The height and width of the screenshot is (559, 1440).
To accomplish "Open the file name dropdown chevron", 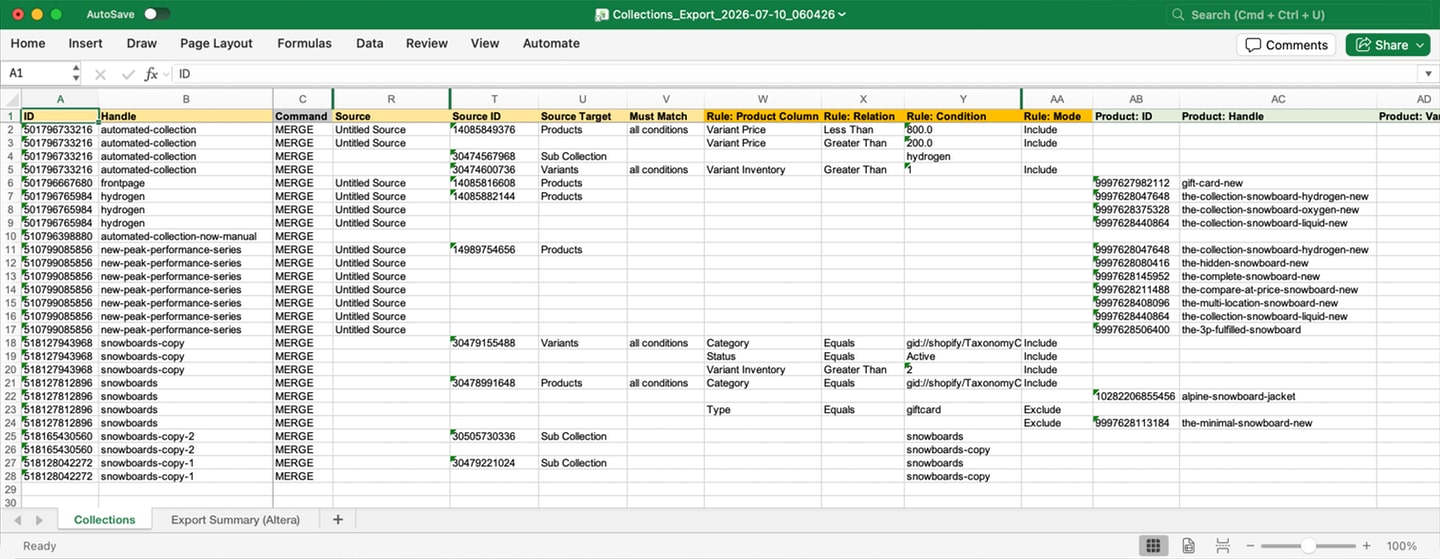I will 842,14.
